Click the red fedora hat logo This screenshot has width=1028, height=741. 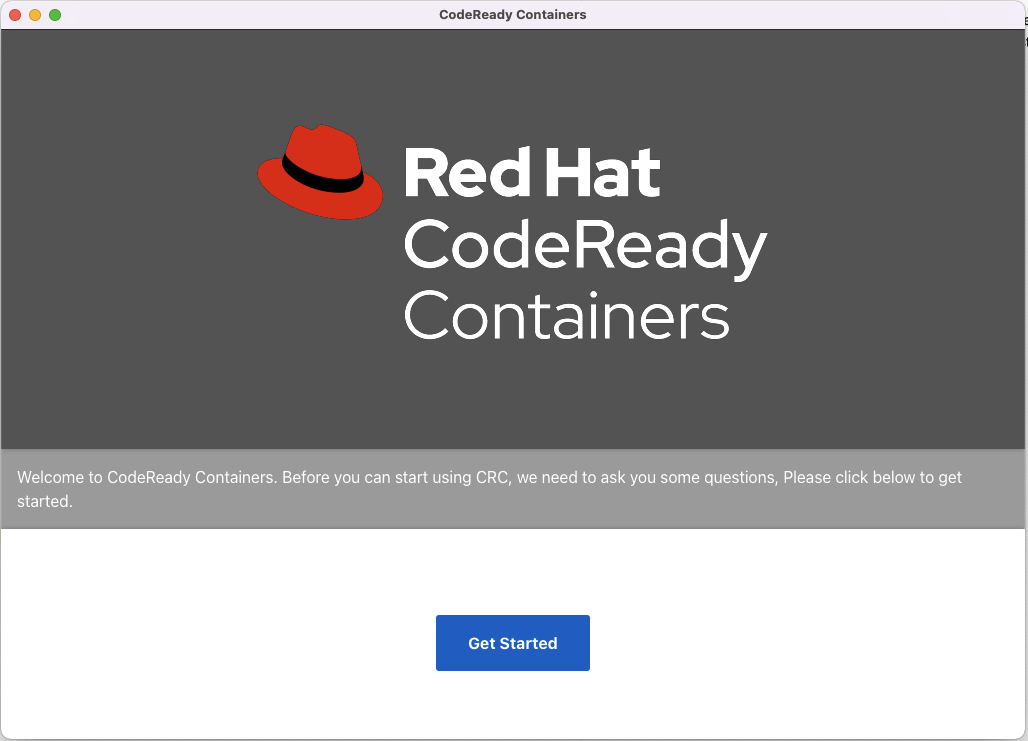click(320, 172)
